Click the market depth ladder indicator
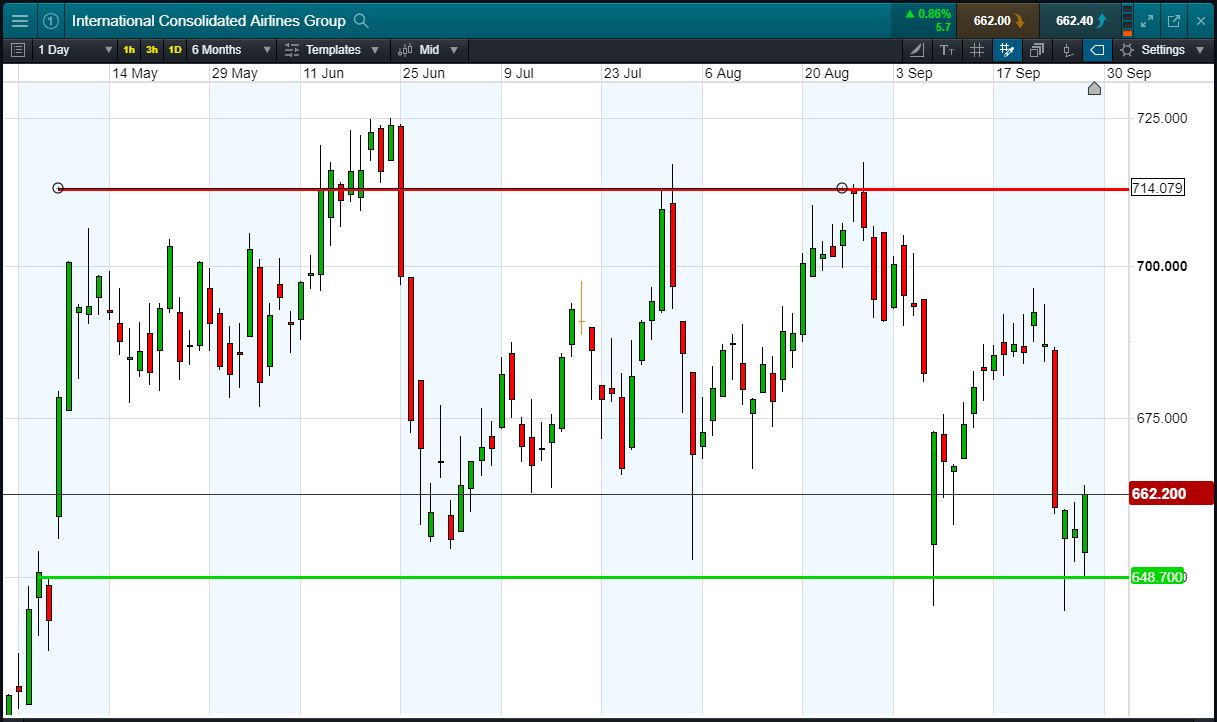The width and height of the screenshot is (1217, 722). [1128, 20]
